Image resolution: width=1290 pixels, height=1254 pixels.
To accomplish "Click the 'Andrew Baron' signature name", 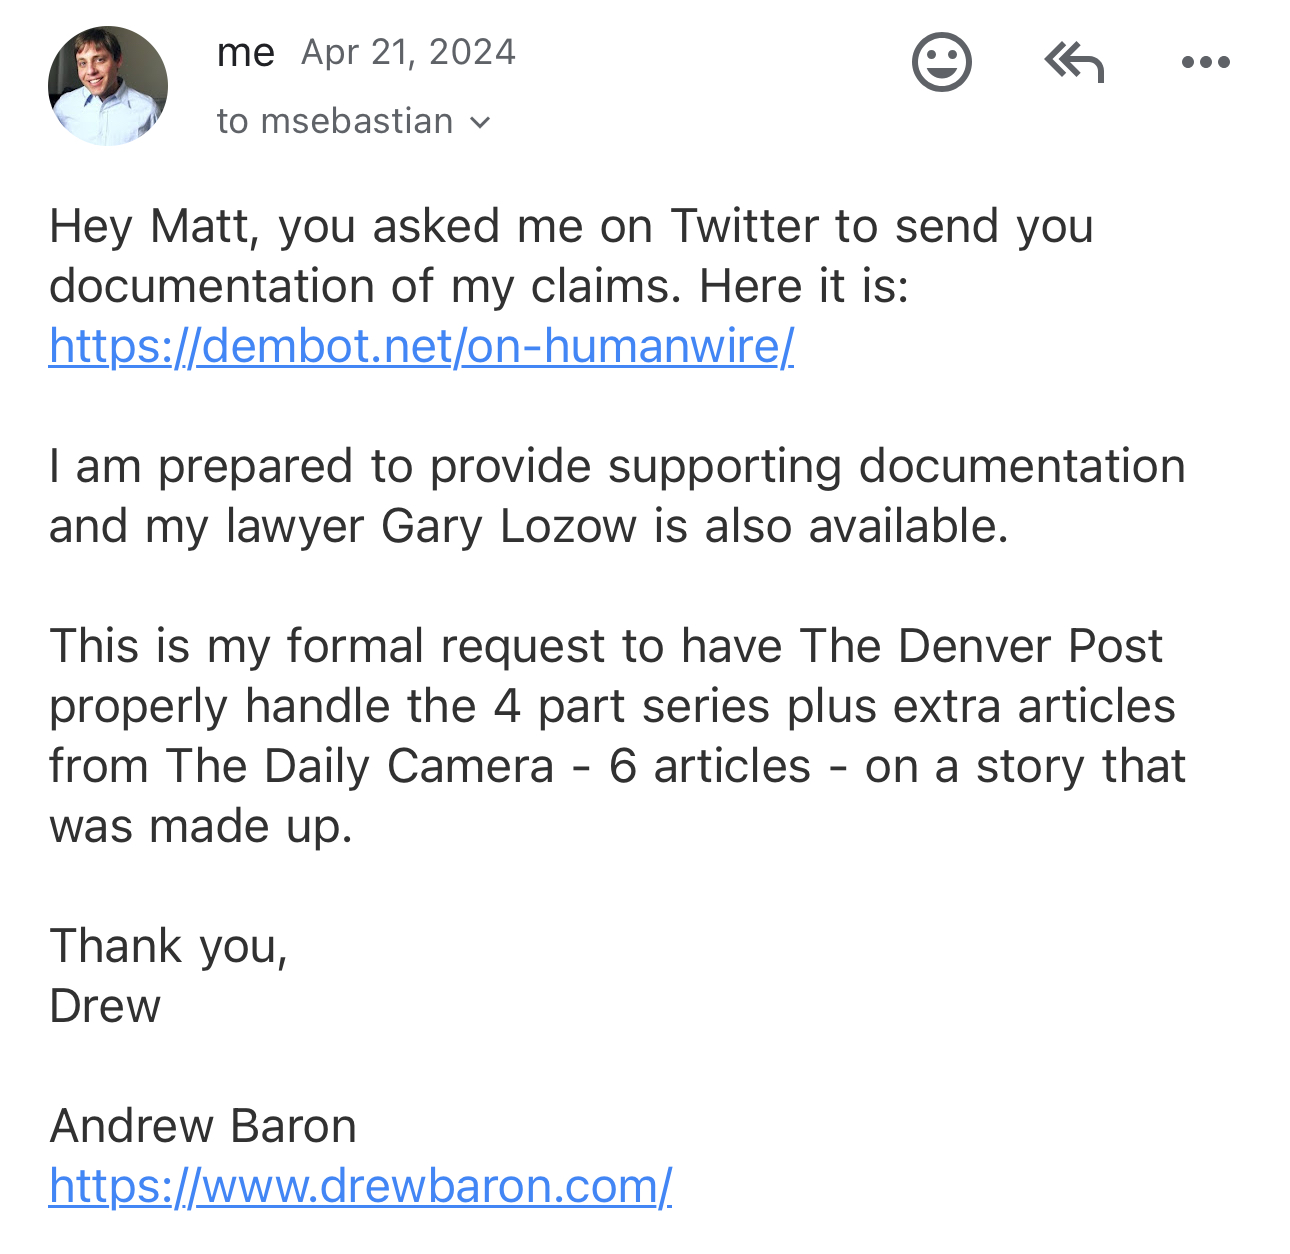I will coord(203,1126).
